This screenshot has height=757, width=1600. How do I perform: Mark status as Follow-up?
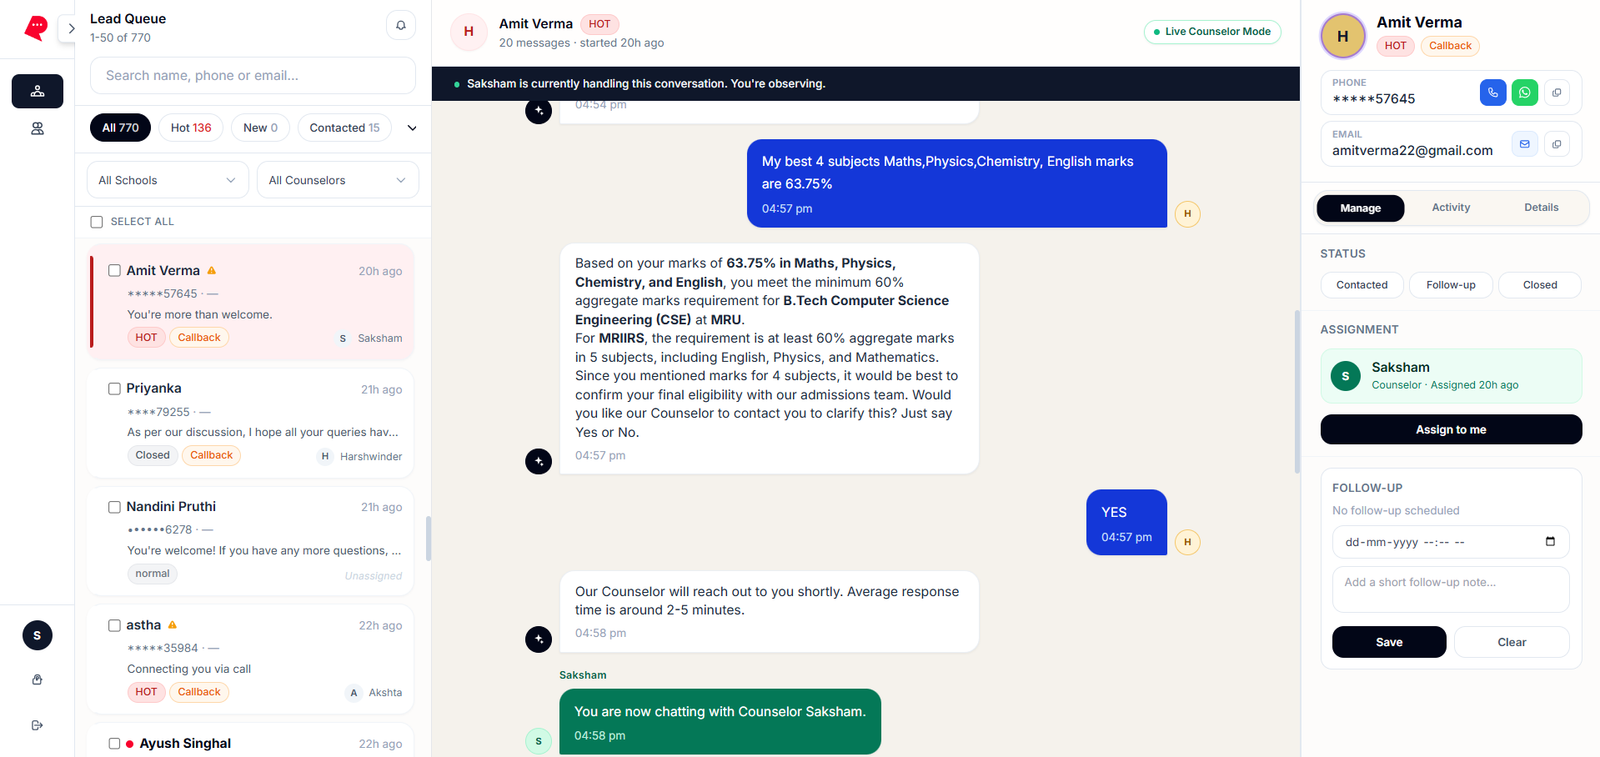click(1450, 285)
